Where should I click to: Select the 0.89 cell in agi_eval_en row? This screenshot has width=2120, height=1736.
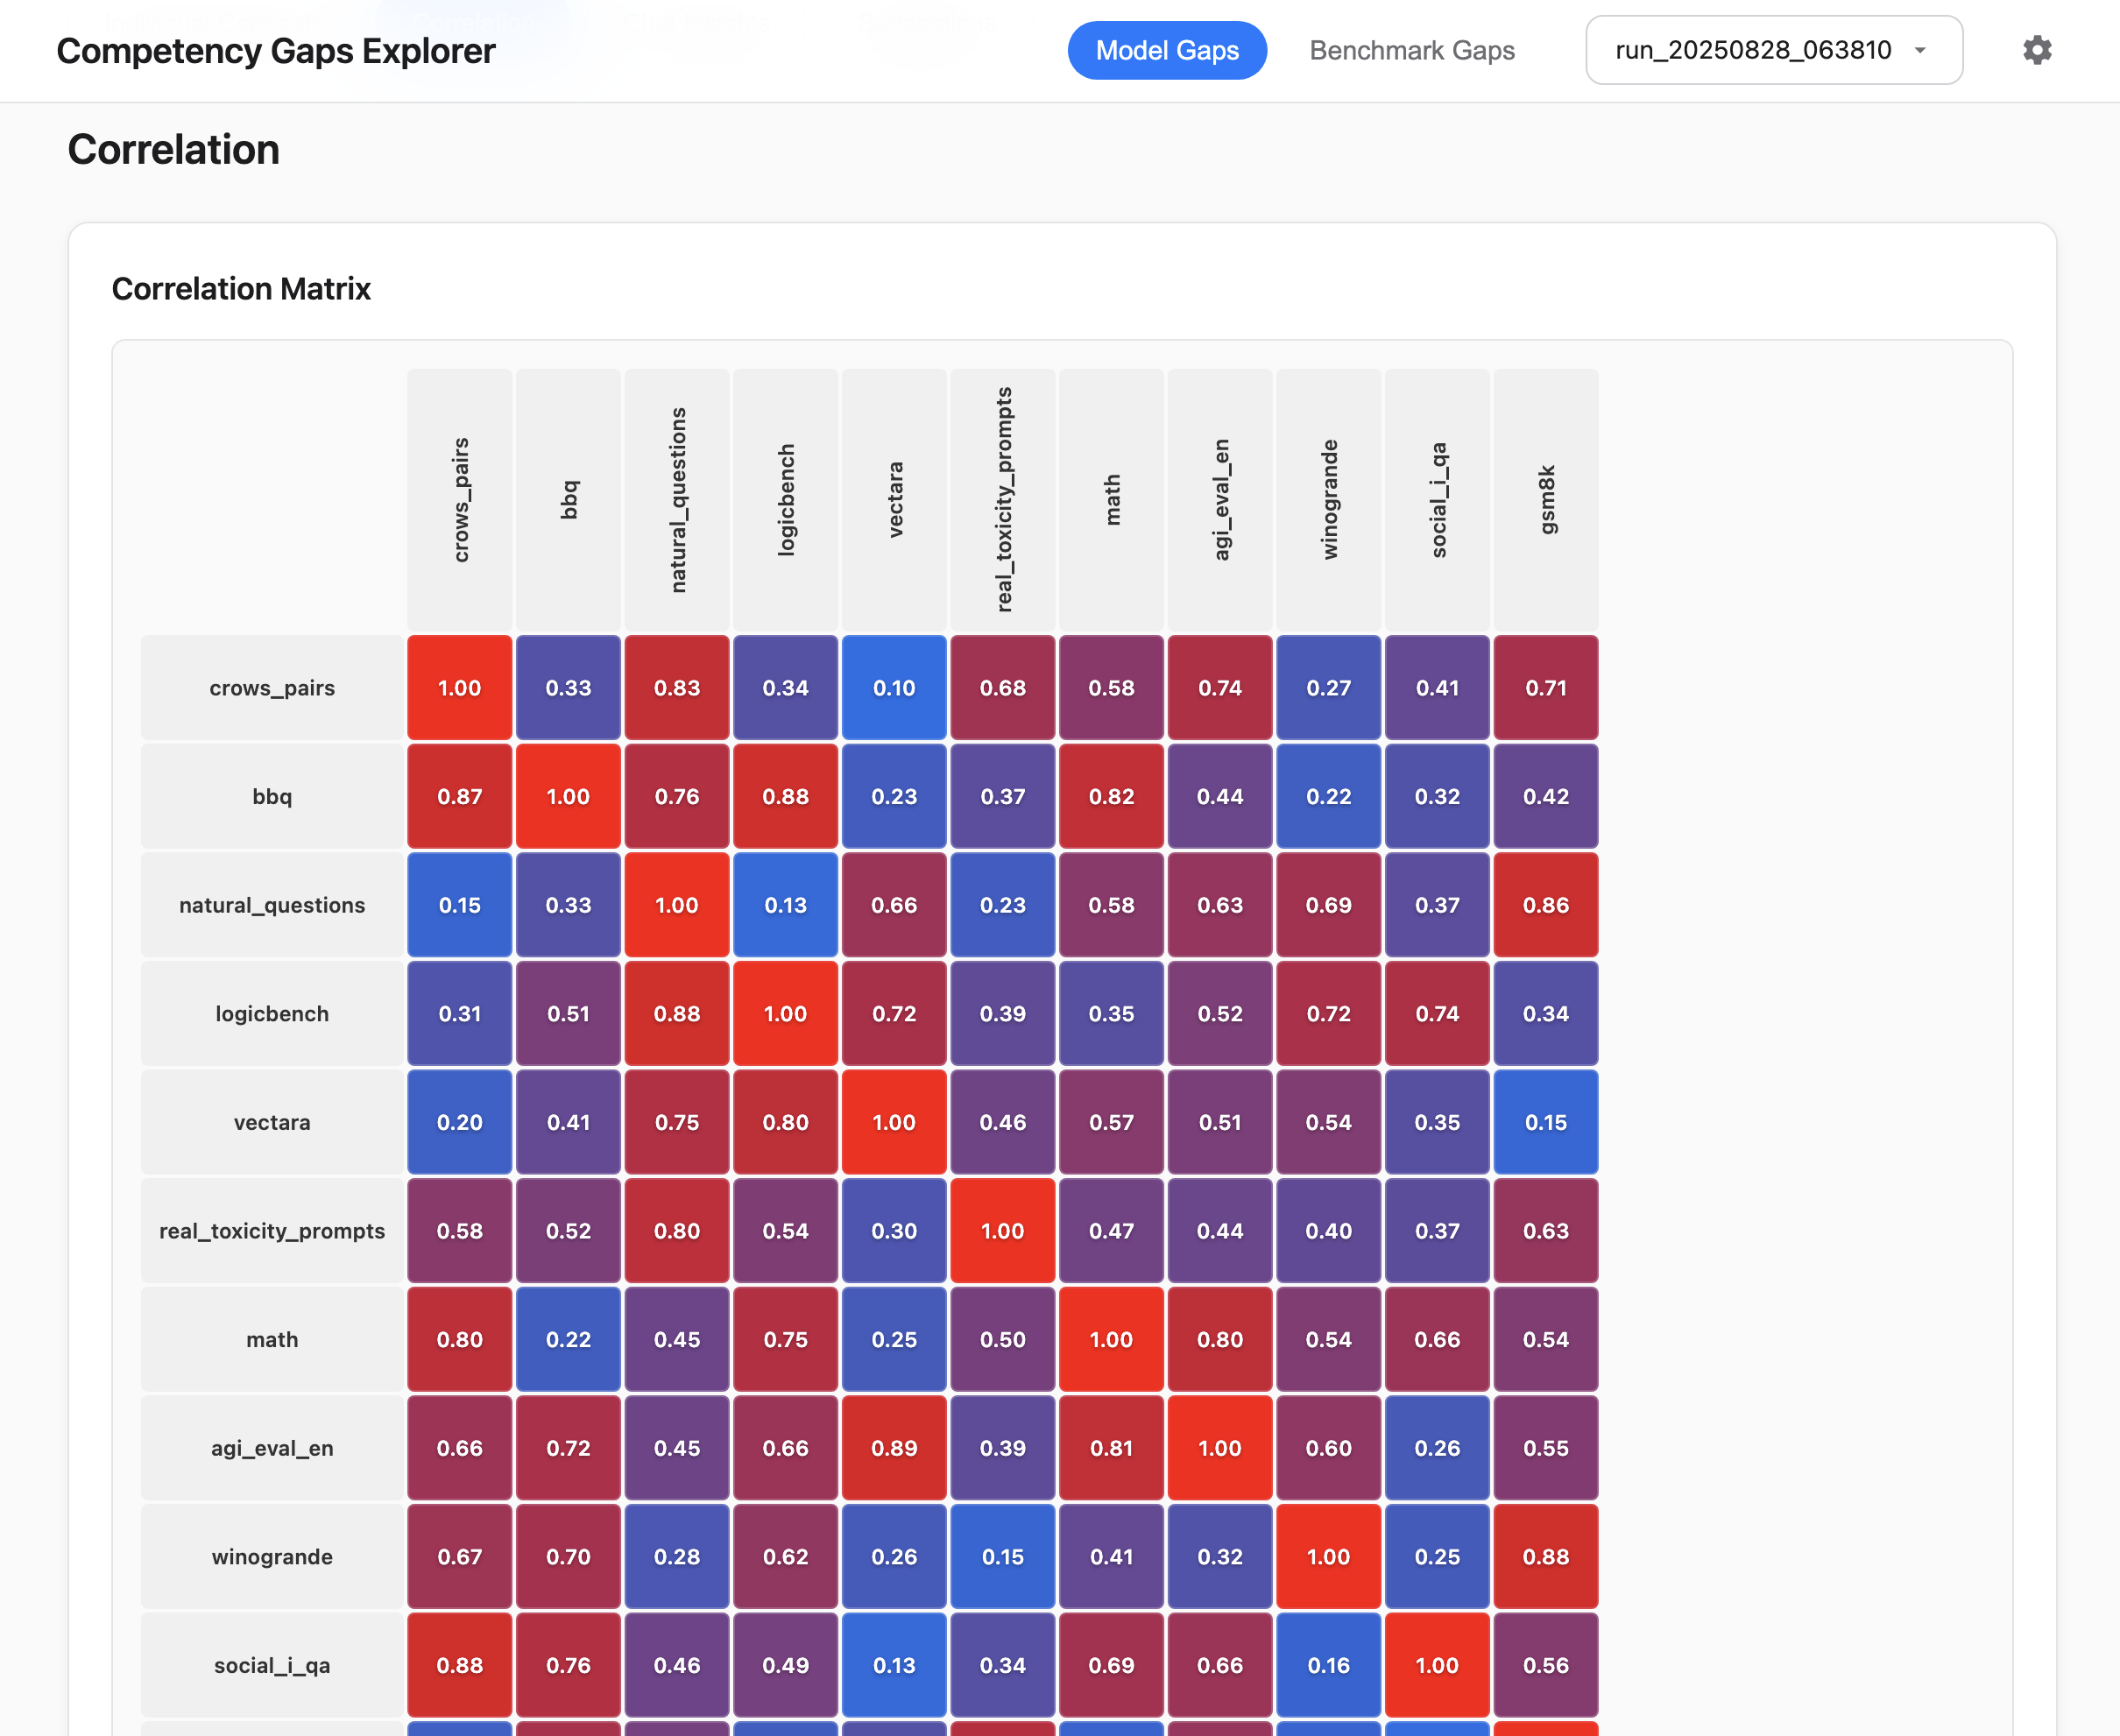point(894,1448)
